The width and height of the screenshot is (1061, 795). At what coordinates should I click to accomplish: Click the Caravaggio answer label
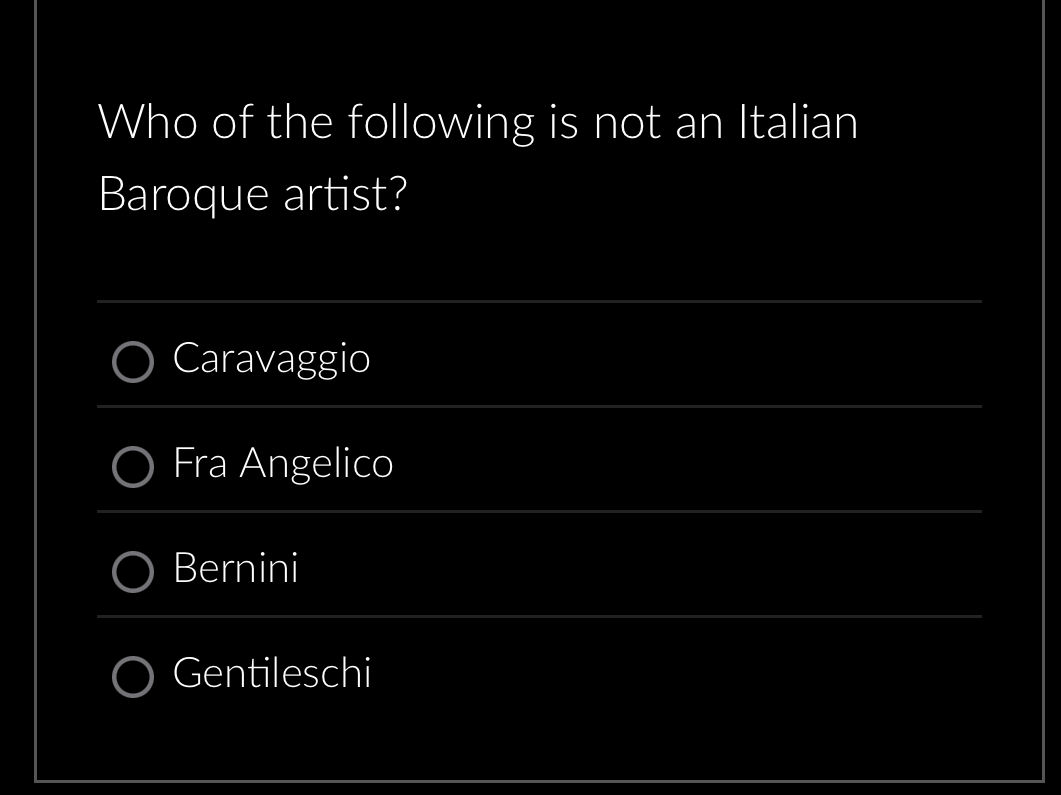pos(271,358)
